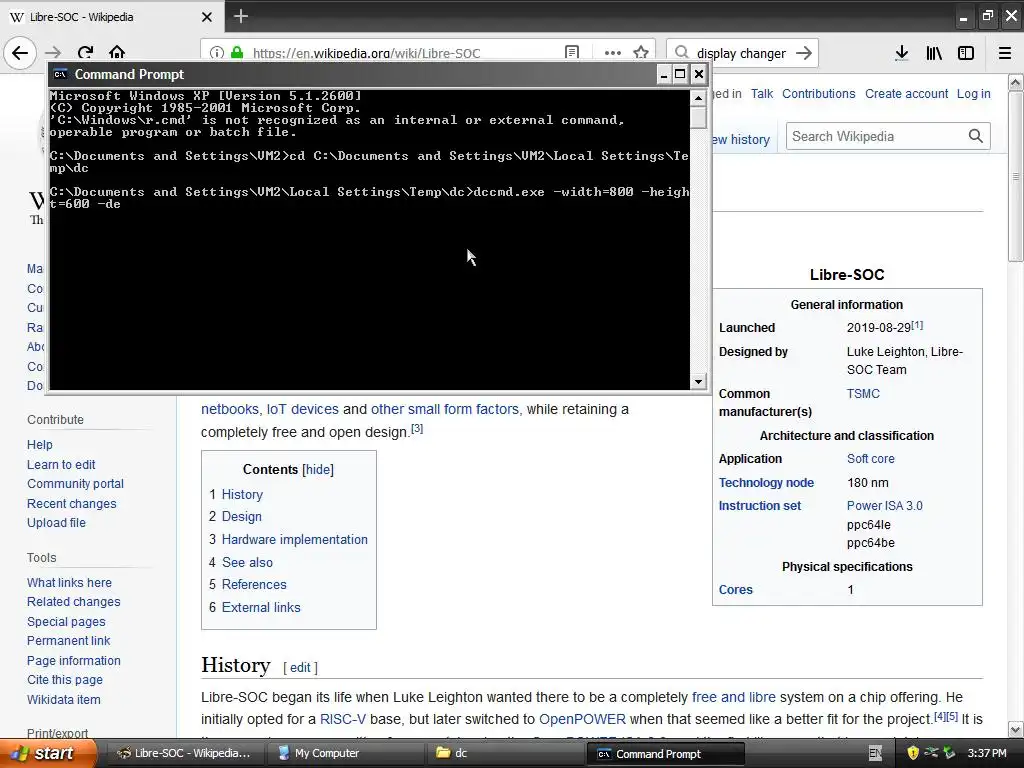The width and height of the screenshot is (1024, 768).
Task: Open a new browser tab
Action: (x=241, y=16)
